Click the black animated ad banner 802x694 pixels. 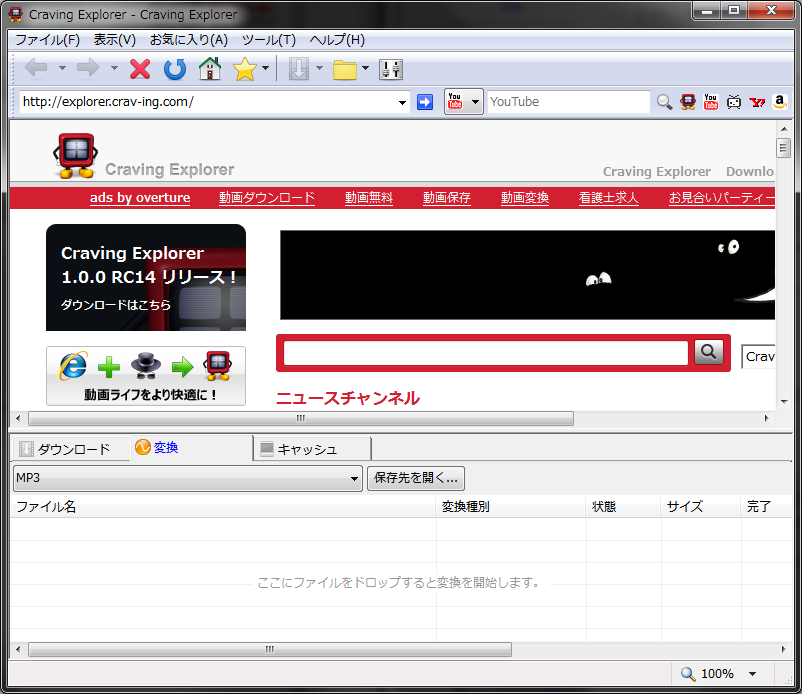tap(527, 275)
